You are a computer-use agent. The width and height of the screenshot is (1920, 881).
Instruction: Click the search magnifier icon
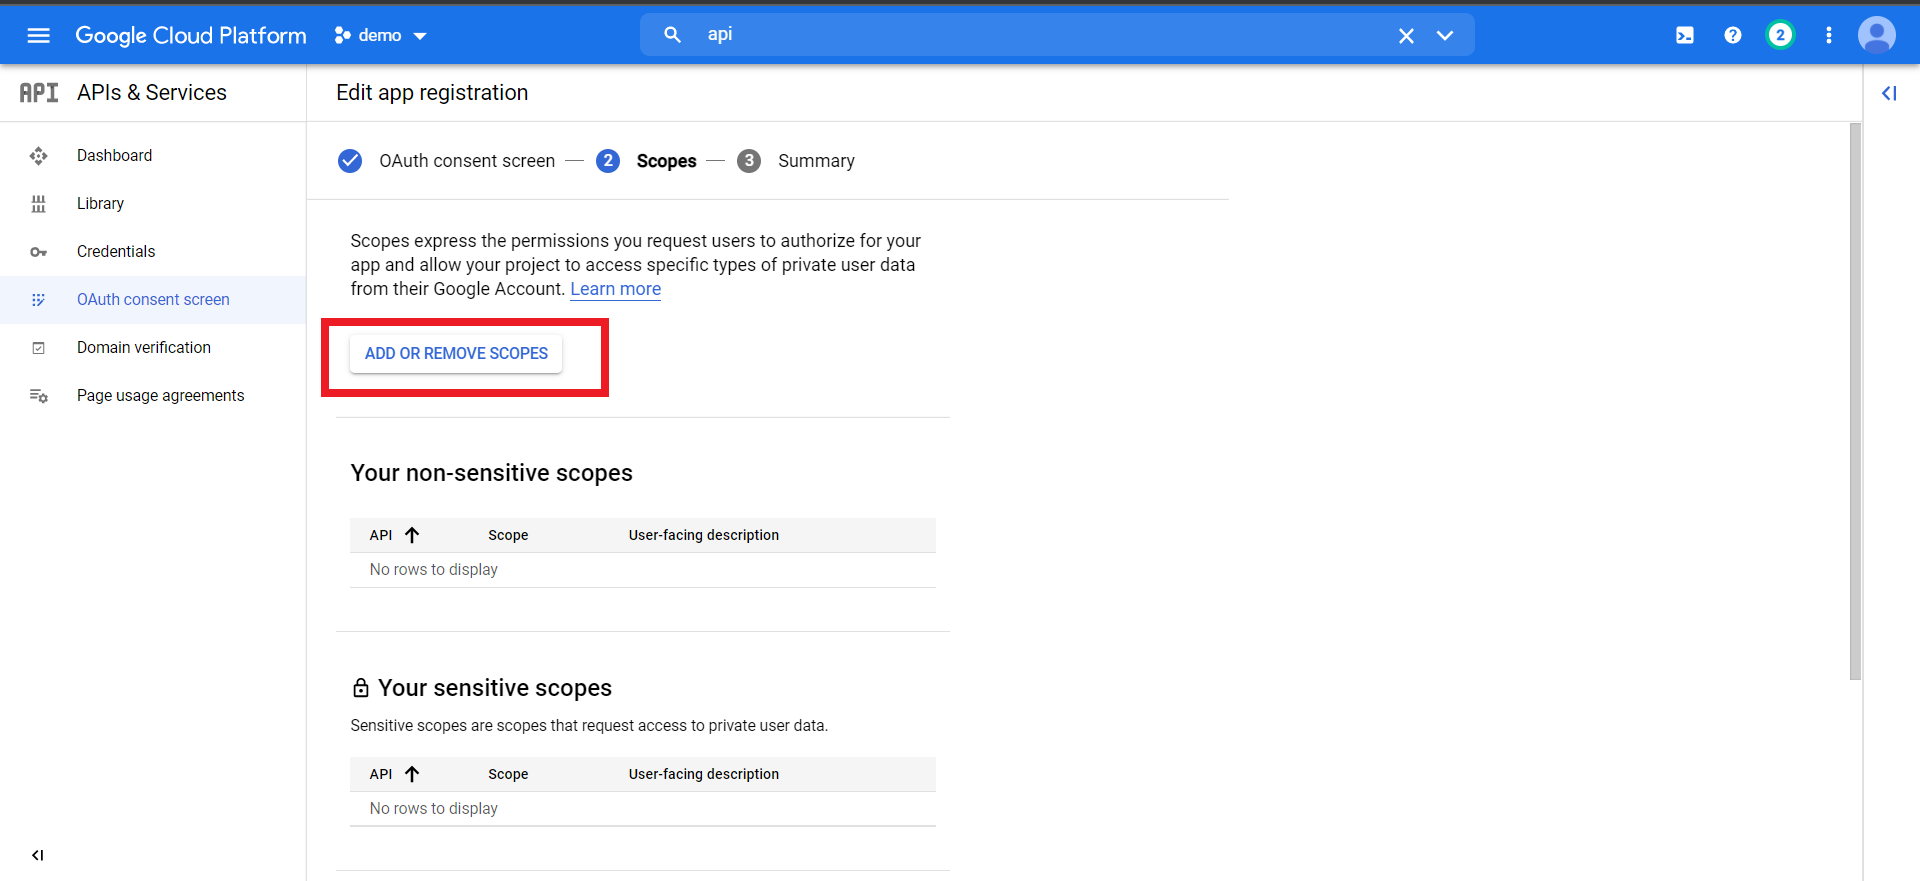pyautogui.click(x=673, y=35)
